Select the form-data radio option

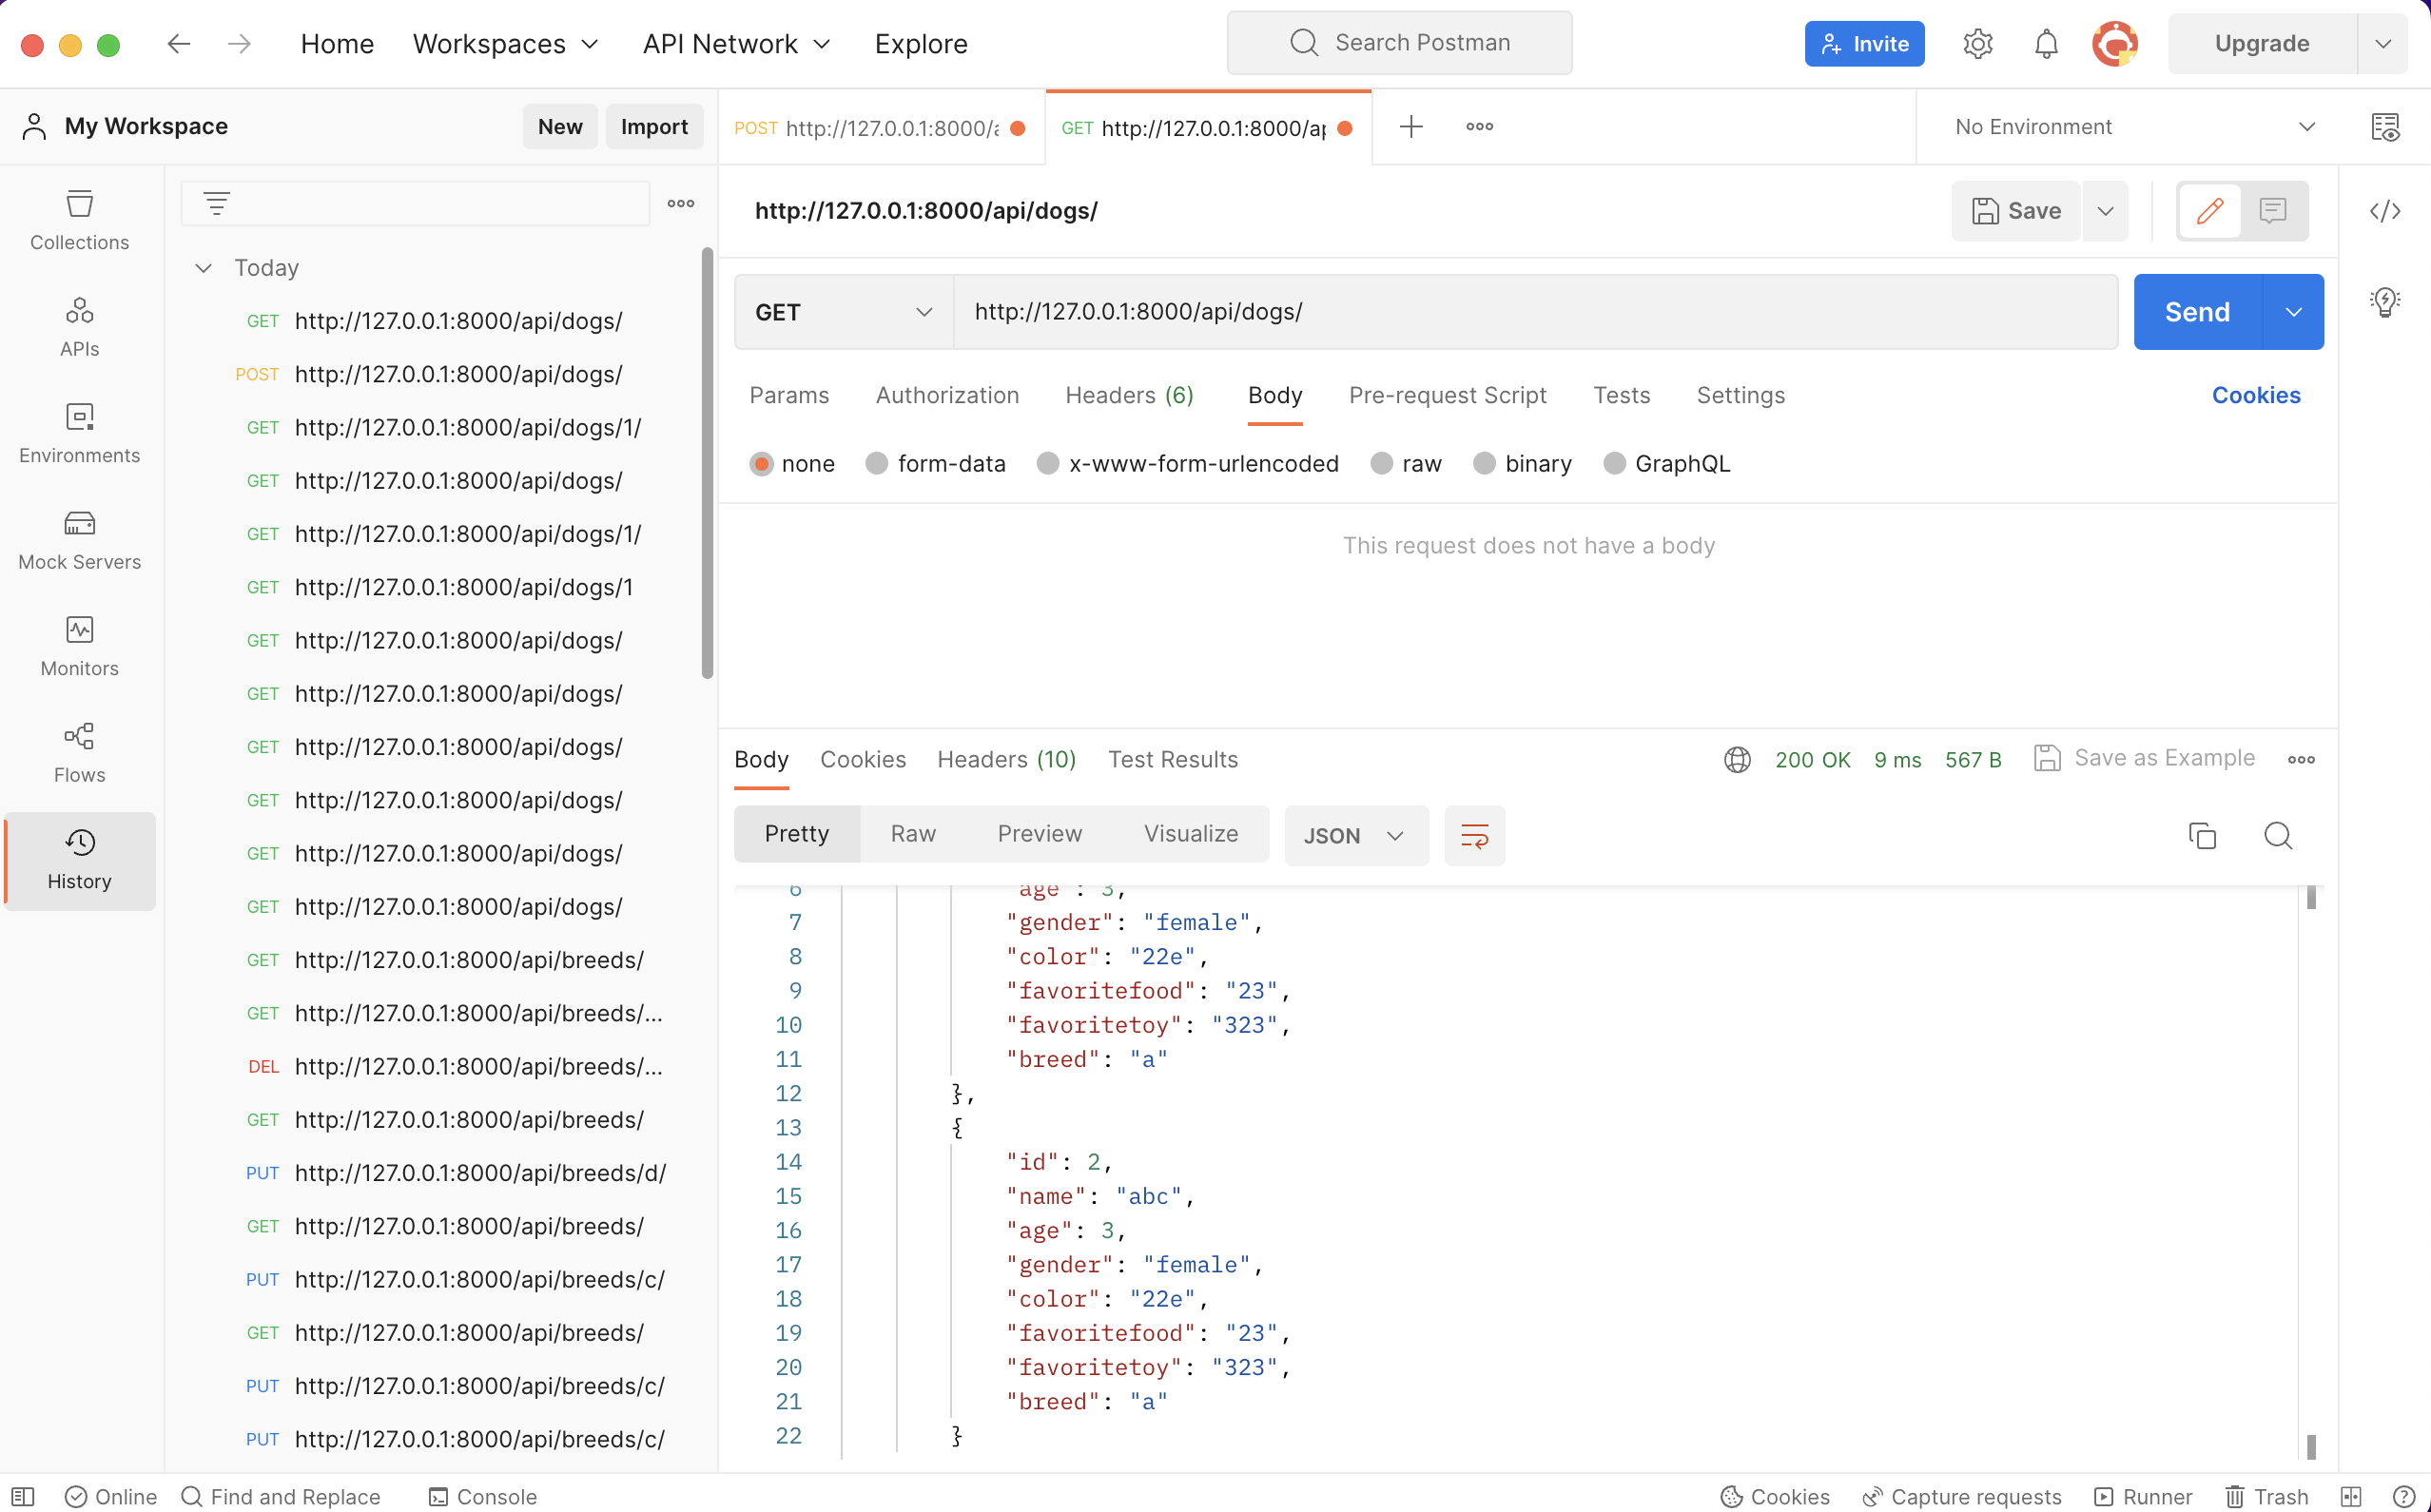pos(876,463)
